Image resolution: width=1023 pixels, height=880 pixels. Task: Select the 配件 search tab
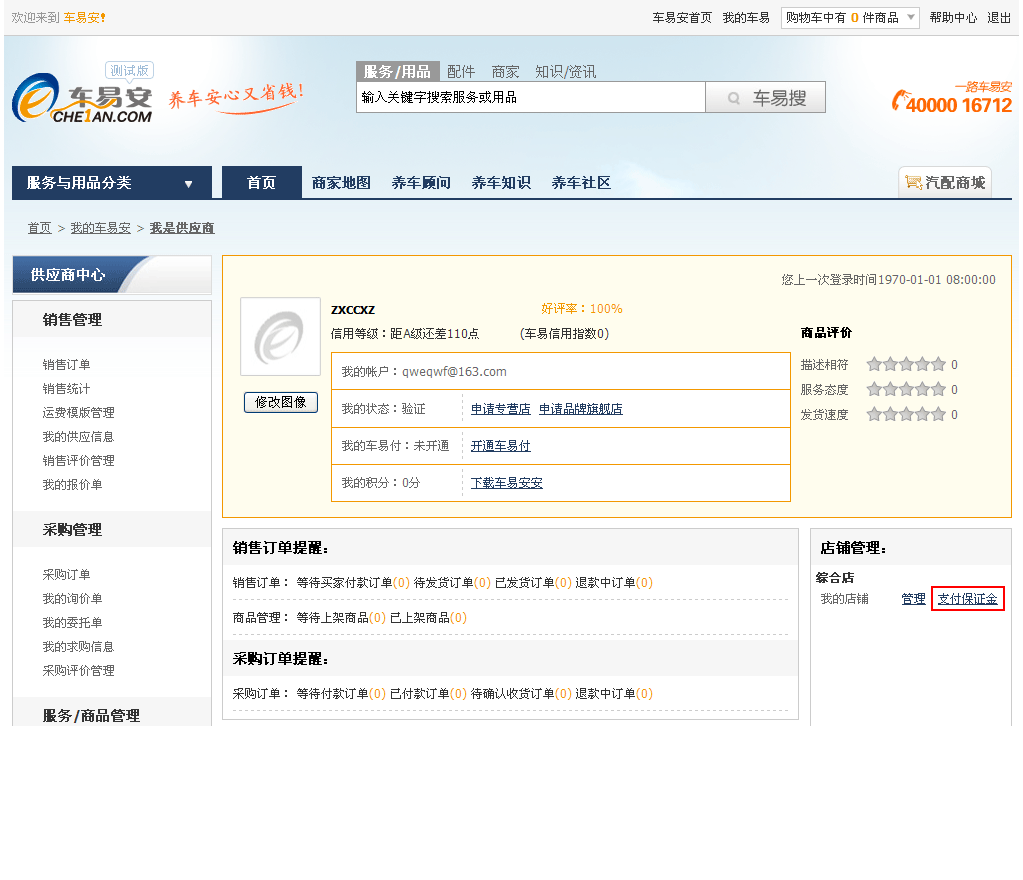(461, 71)
